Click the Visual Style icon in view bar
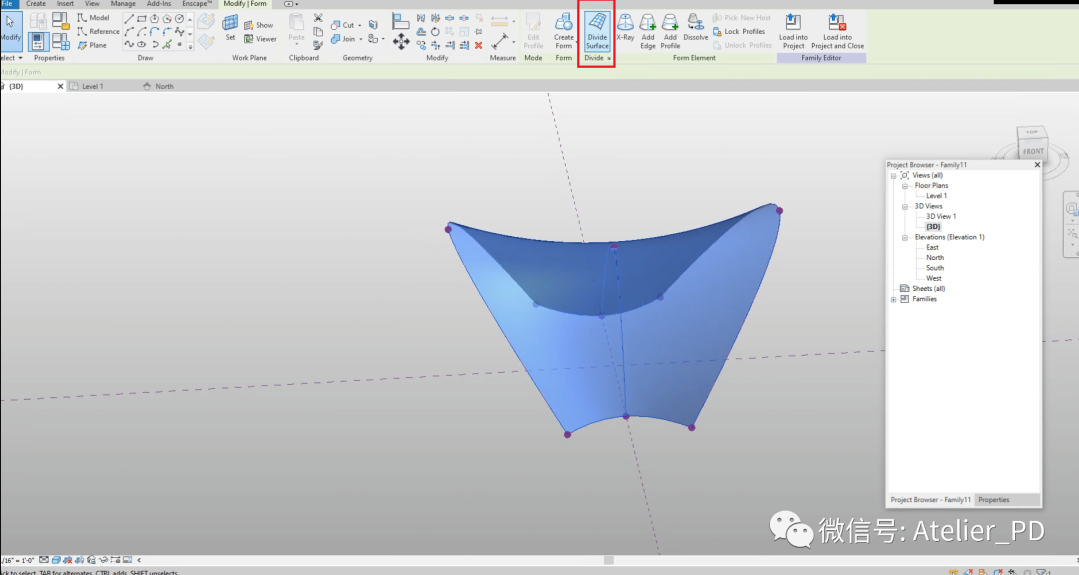Viewport: 1079px width, 575px height. click(x=56, y=561)
